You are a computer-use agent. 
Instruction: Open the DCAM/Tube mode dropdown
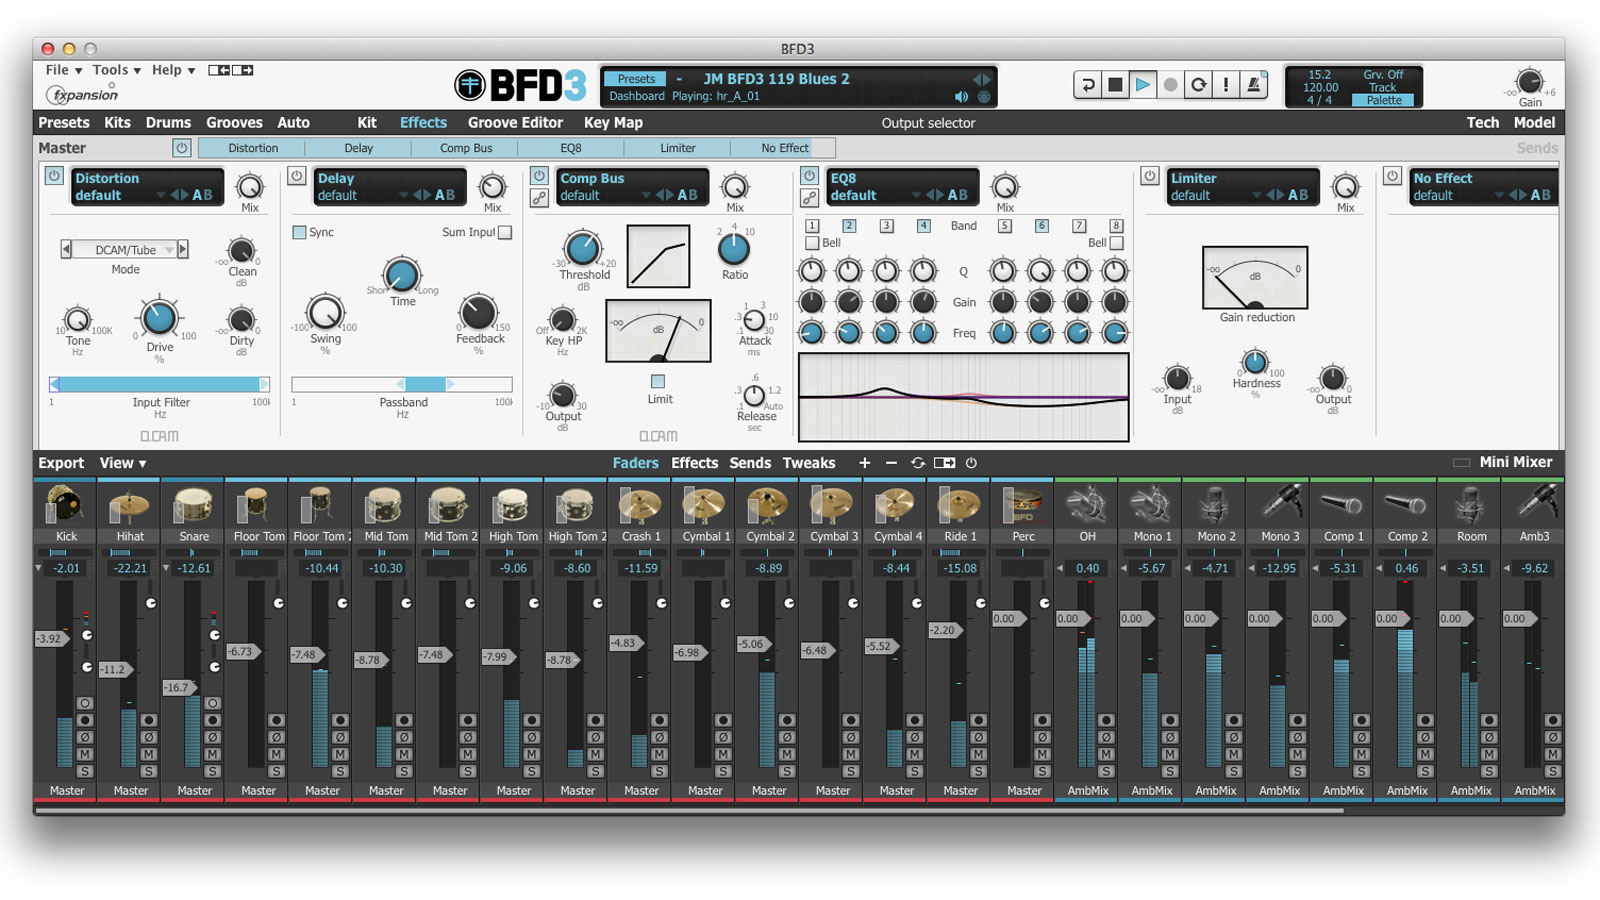pyautogui.click(x=126, y=250)
